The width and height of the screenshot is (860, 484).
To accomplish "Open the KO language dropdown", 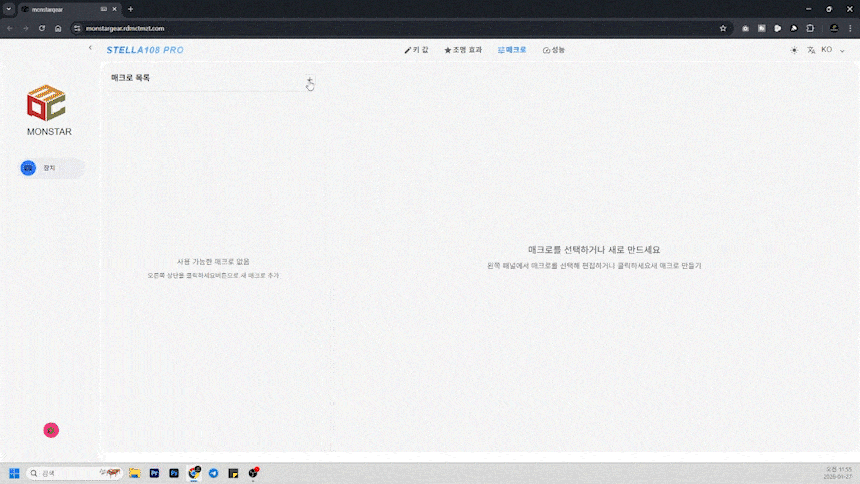I will (832, 50).
